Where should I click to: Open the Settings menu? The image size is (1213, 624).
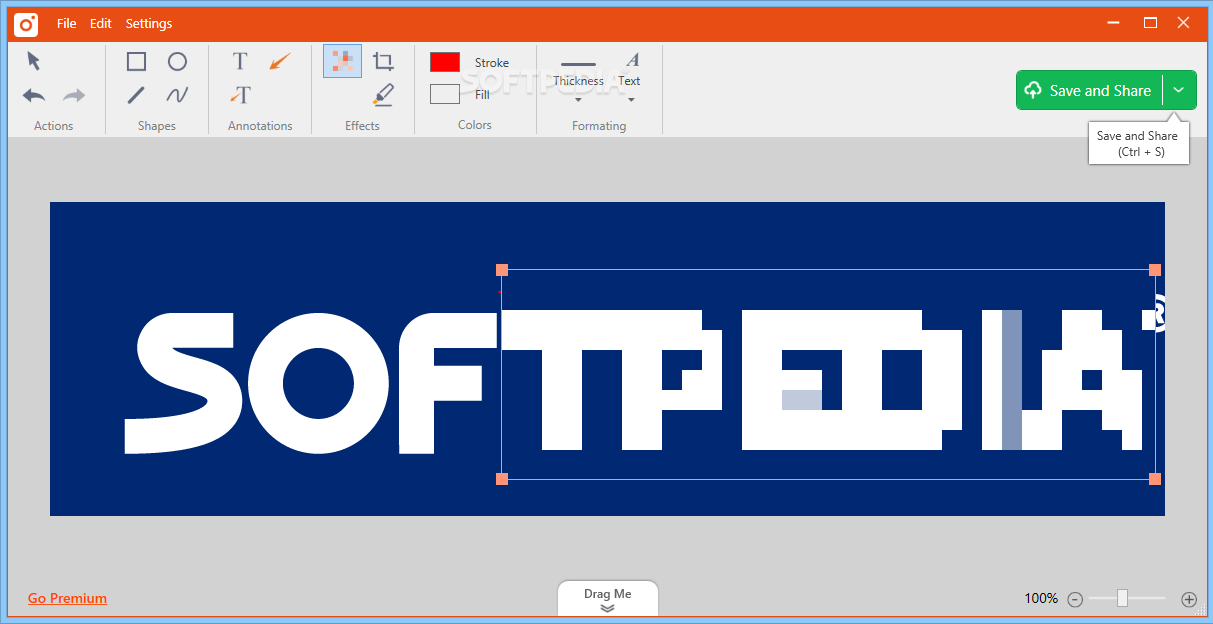(x=149, y=23)
